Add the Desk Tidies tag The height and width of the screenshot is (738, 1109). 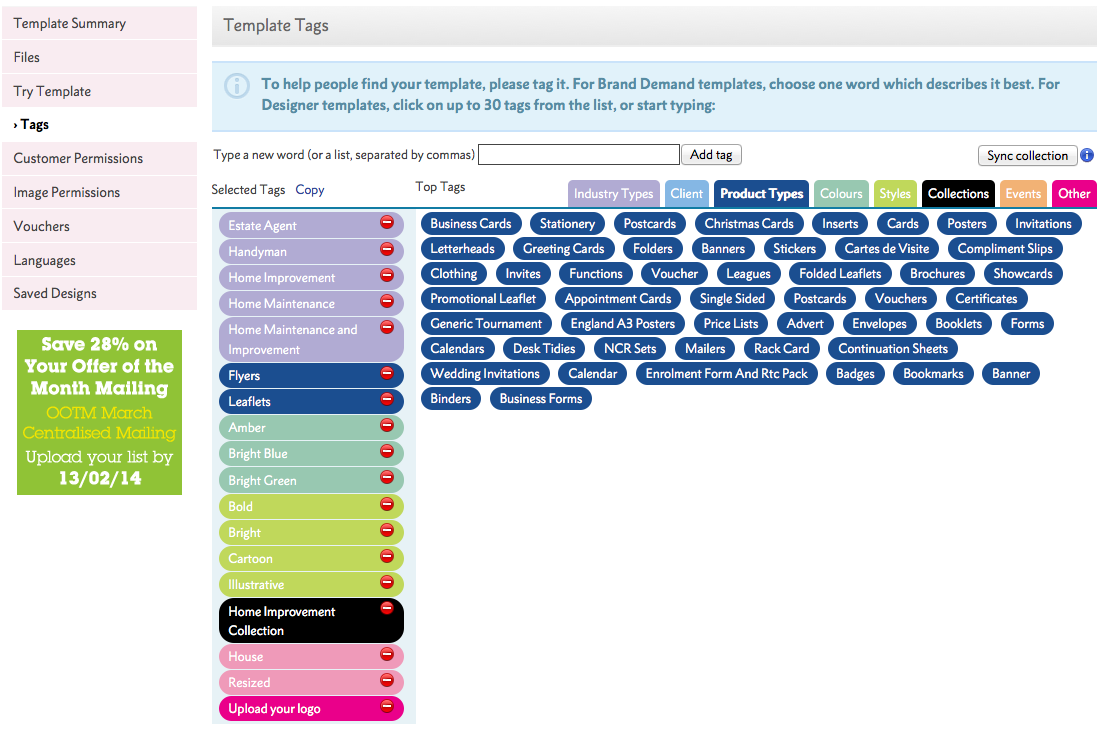pyautogui.click(x=544, y=349)
